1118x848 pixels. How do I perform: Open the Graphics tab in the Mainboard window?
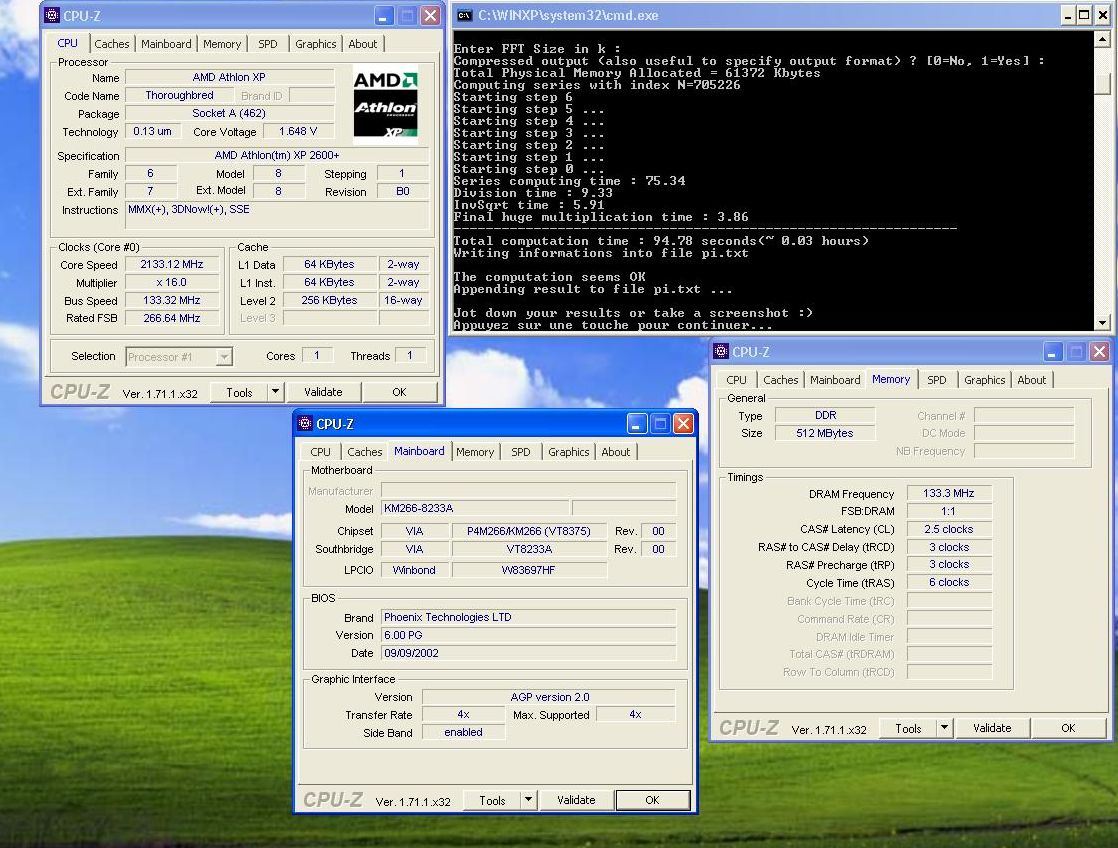(568, 451)
